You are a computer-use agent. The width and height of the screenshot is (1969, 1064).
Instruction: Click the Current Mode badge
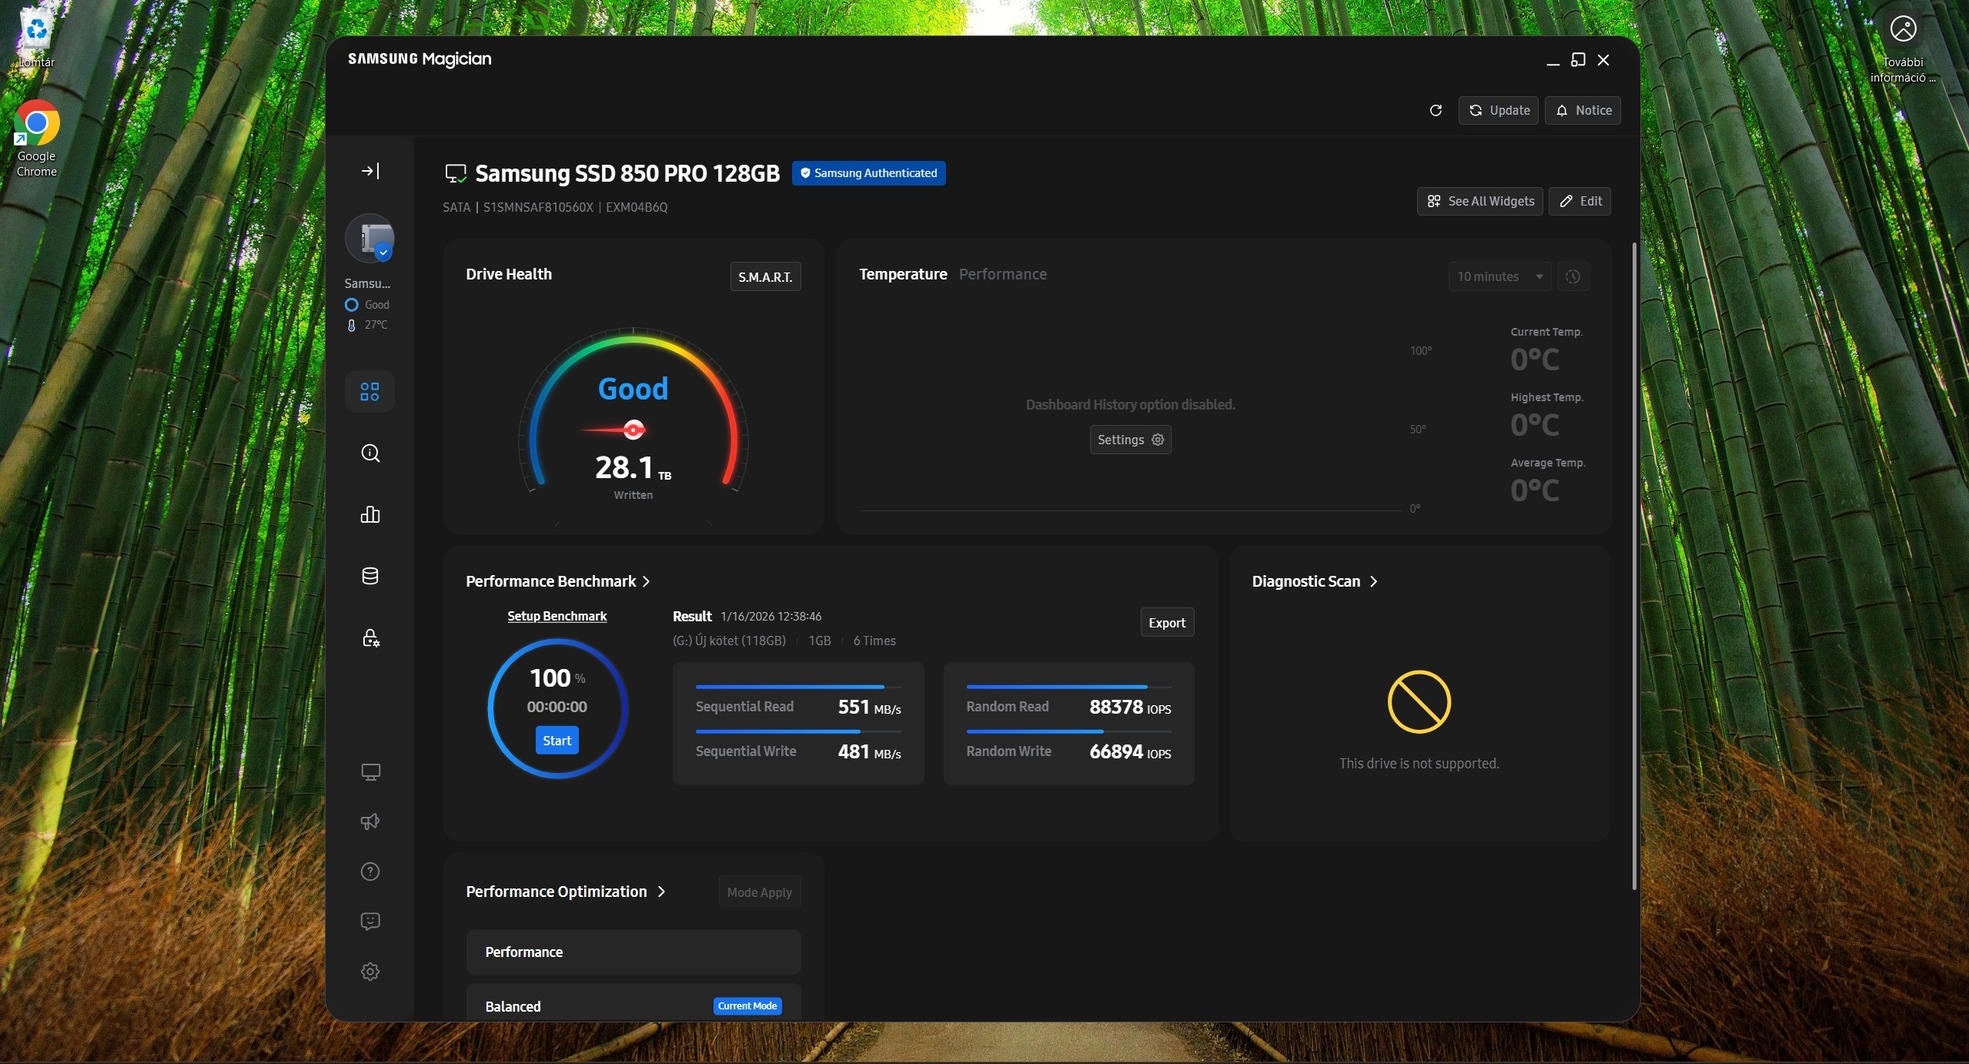[747, 1006]
